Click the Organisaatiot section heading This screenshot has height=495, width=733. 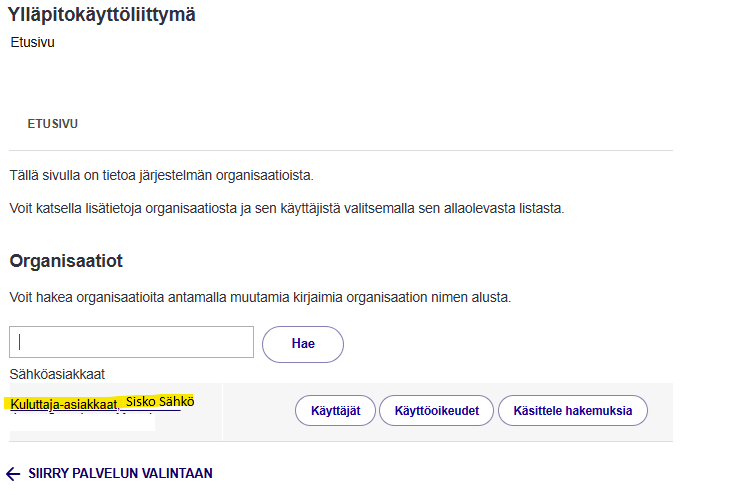79,261
